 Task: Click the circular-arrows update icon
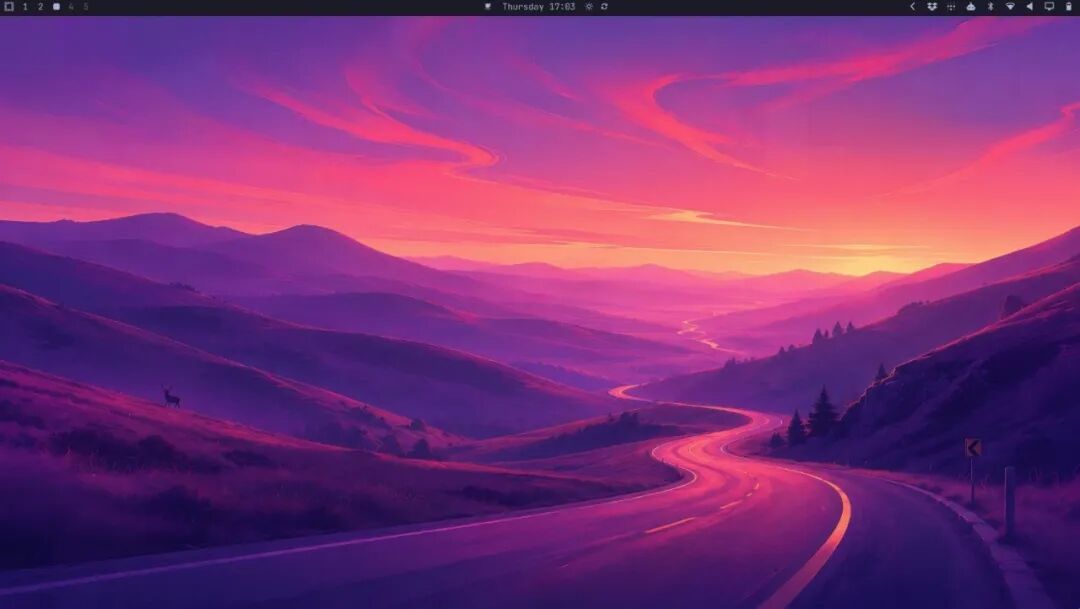coord(604,7)
